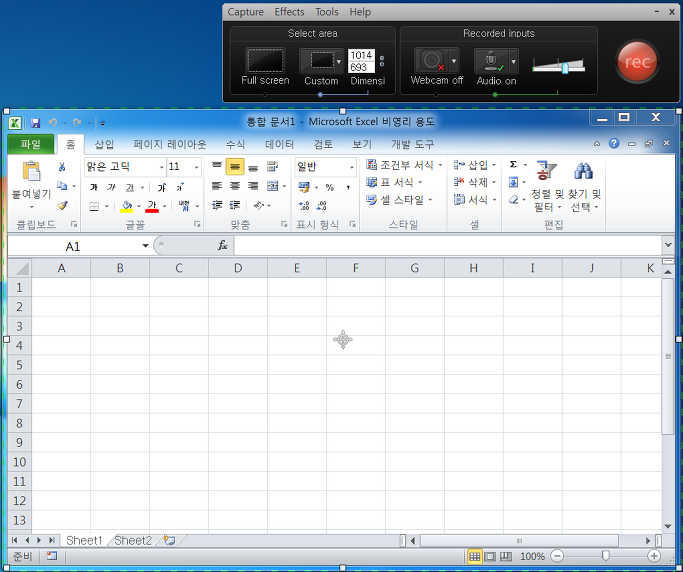This screenshot has height=572, width=683.
Task: Open Sort and Filter (정렬 및 필터)
Action: click(x=546, y=187)
